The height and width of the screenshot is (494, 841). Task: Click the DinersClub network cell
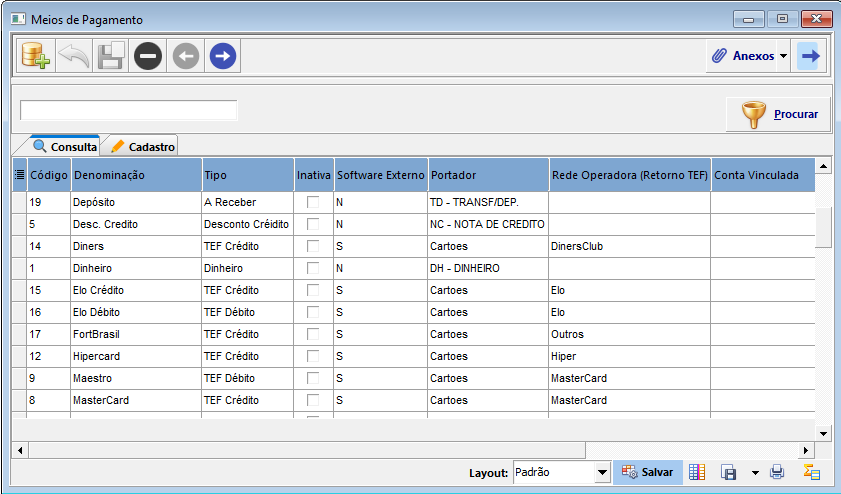(x=630, y=246)
